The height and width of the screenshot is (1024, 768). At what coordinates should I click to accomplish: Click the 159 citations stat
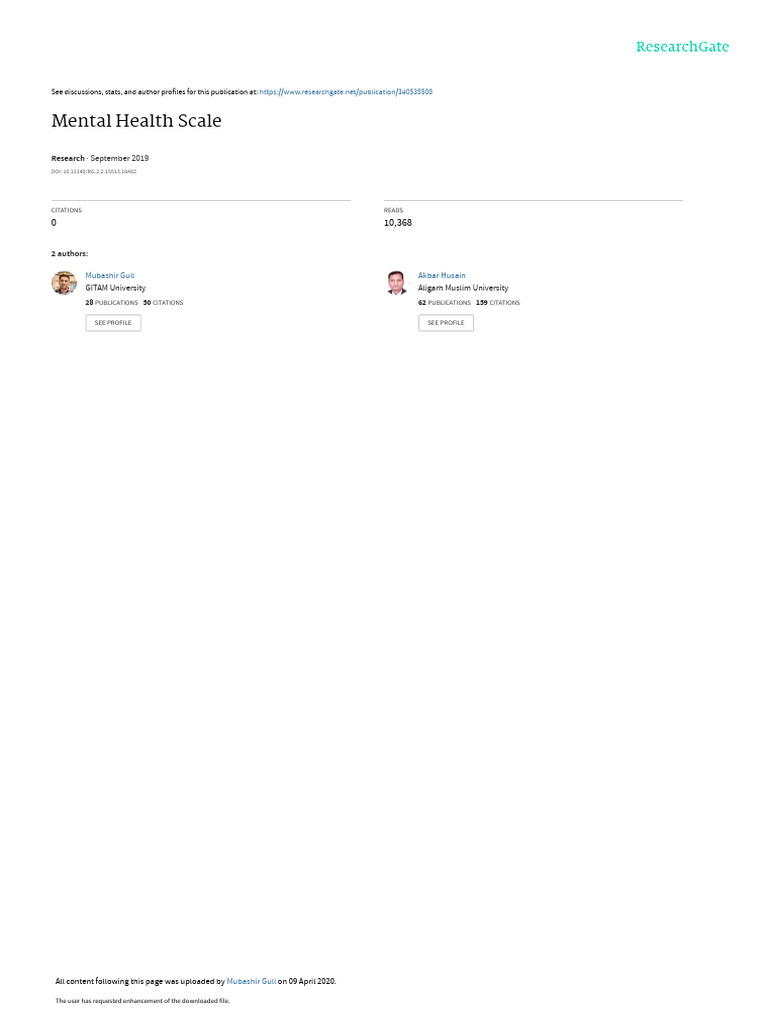(x=498, y=303)
